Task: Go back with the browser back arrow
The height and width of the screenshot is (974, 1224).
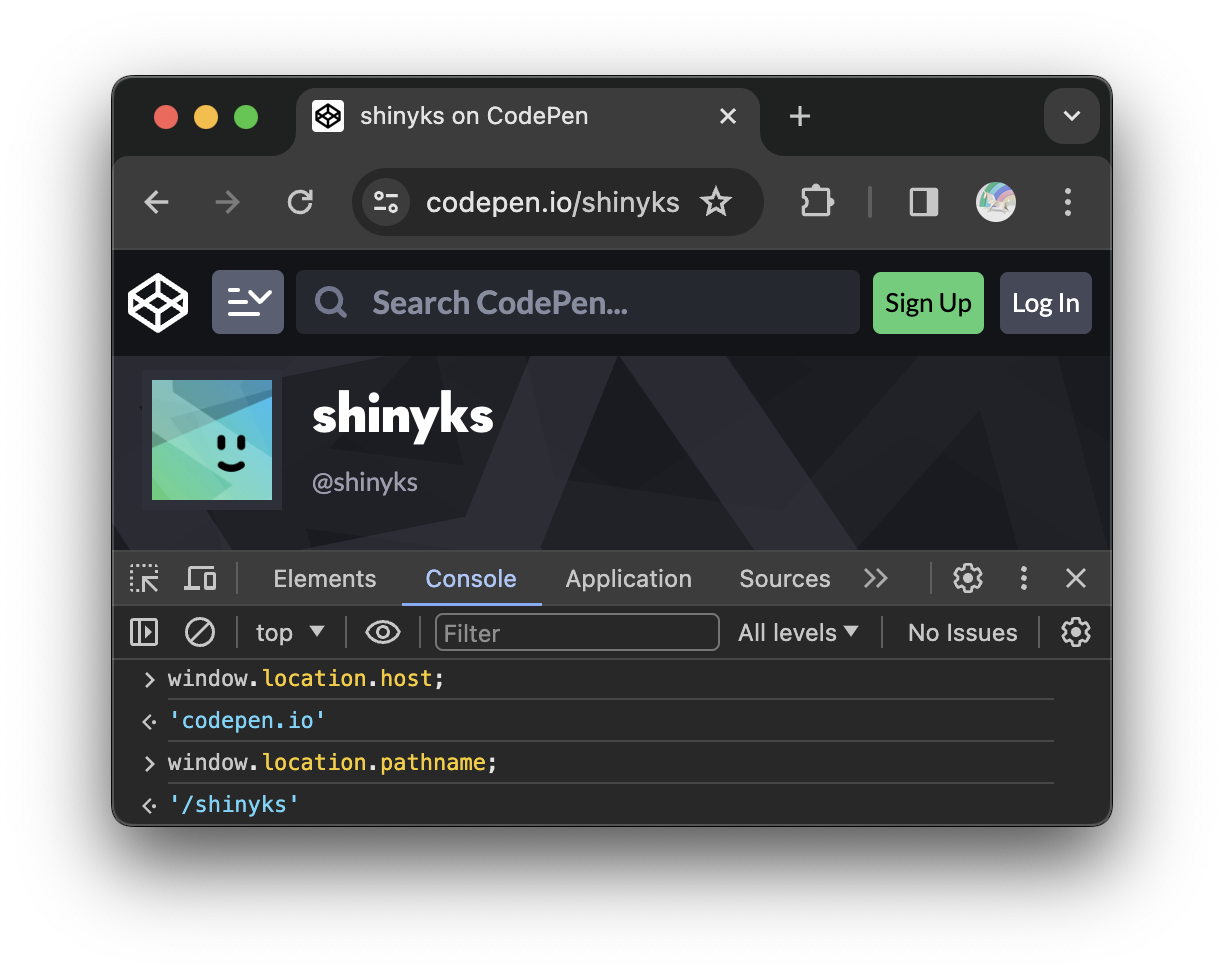Action: [157, 203]
